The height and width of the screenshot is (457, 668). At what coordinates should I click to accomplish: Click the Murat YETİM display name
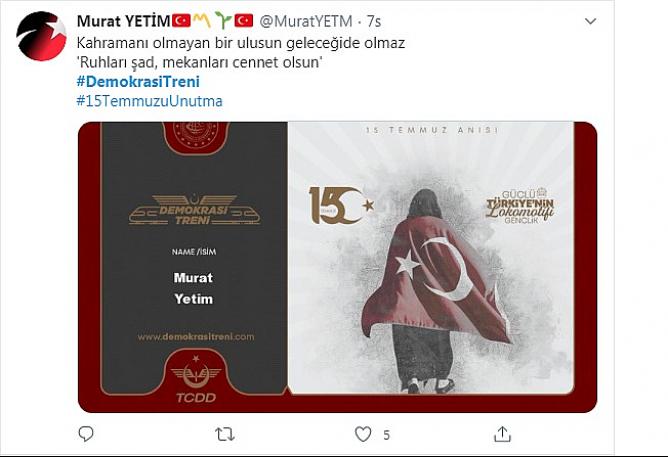(124, 21)
